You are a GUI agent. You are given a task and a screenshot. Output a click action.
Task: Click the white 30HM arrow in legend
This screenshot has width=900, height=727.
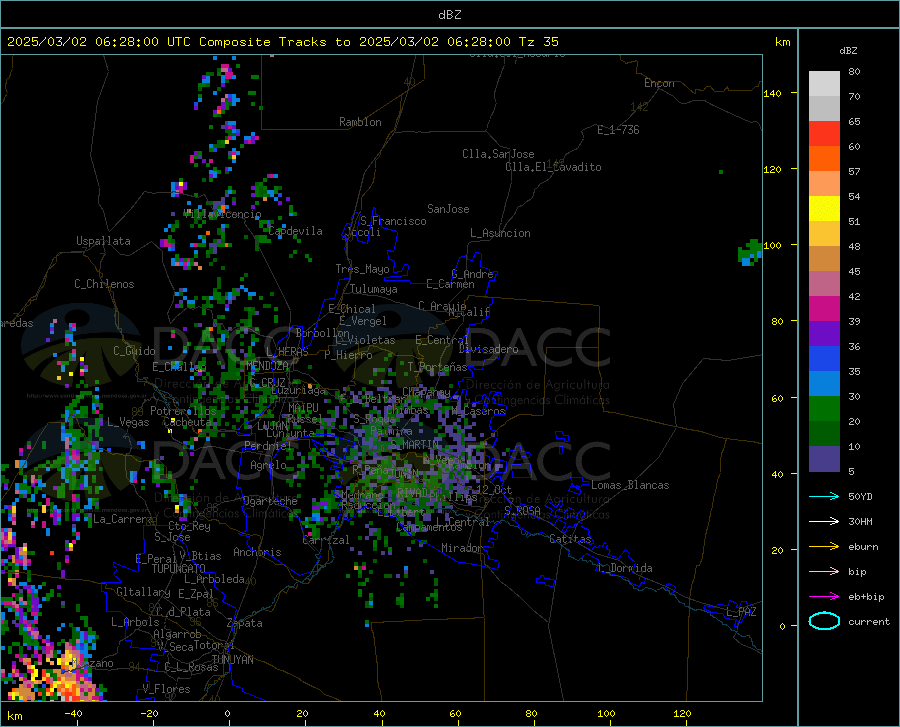pyautogui.click(x=824, y=522)
